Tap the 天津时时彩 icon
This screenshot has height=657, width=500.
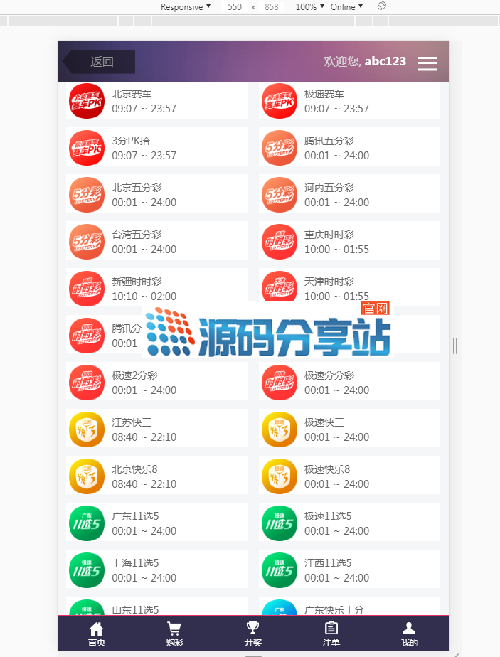(x=279, y=288)
